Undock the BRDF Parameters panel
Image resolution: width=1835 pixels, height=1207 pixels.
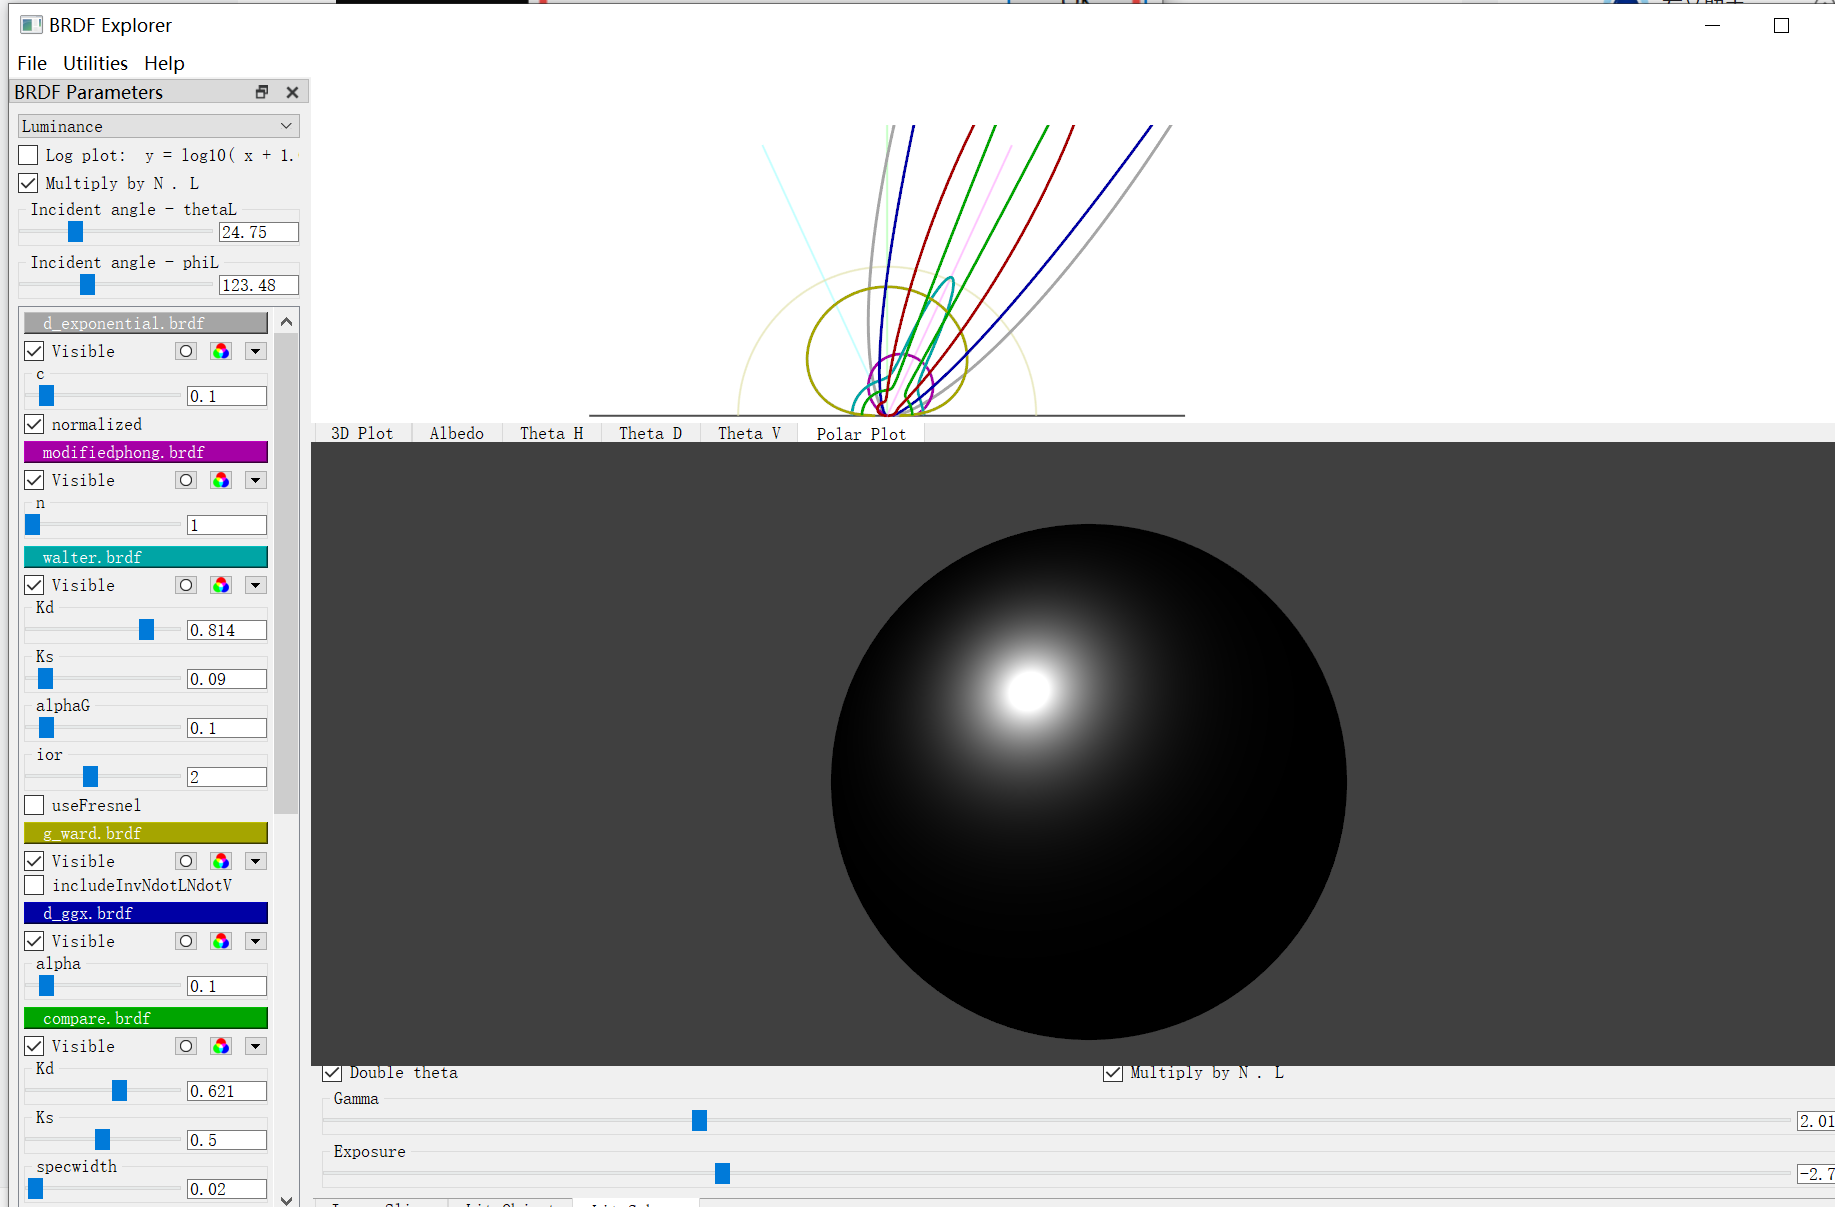[261, 91]
